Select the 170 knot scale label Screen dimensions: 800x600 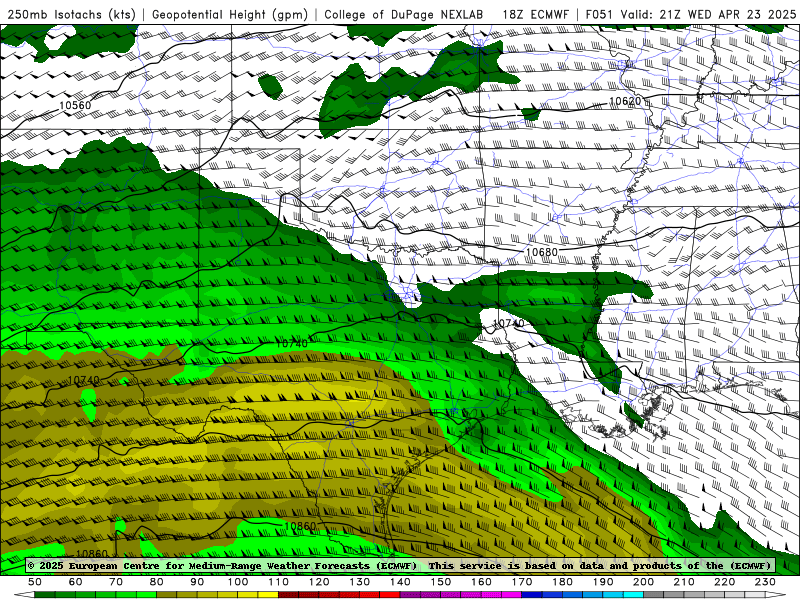522,582
